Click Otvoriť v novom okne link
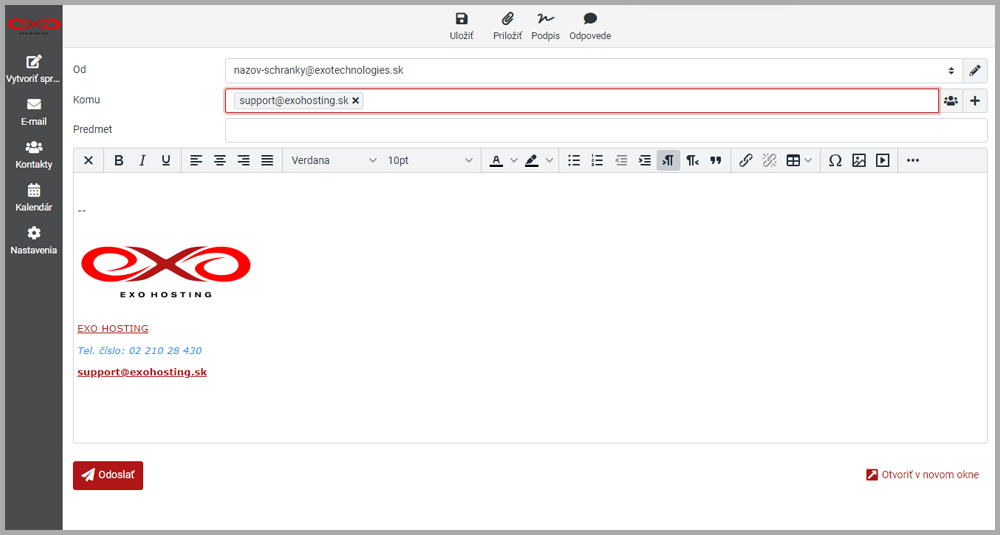1000x535 pixels. tap(922, 475)
